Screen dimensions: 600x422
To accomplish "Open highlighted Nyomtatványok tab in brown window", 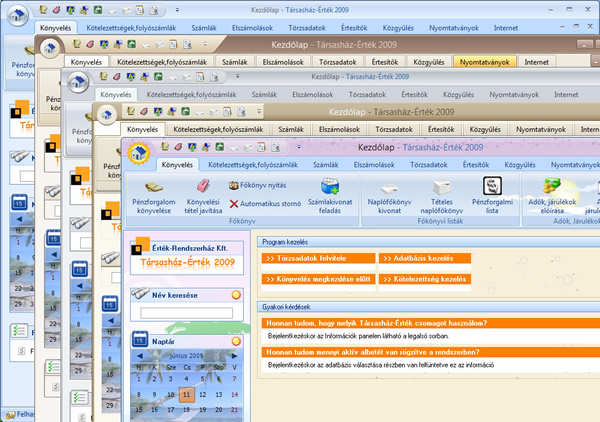I will coord(484,62).
